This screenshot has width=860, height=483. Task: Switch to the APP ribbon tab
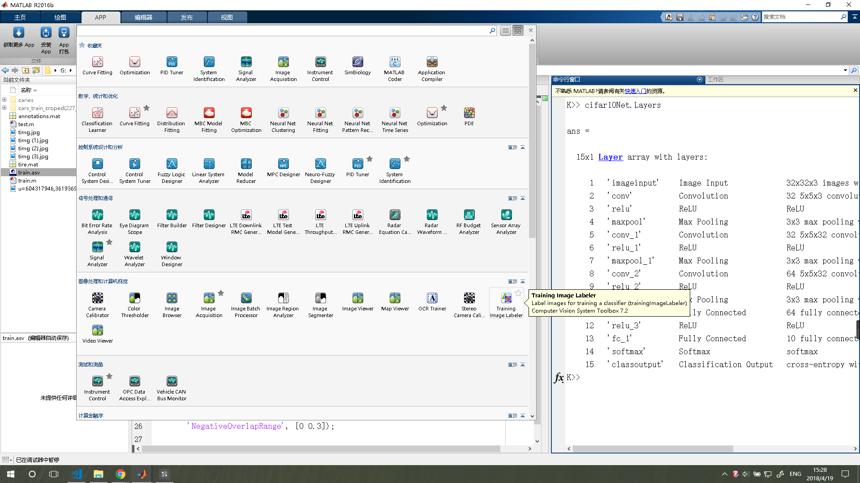[x=100, y=18]
